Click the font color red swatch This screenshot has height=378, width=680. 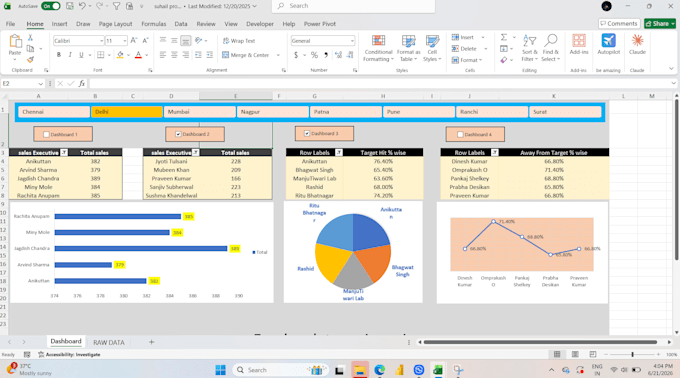pos(138,55)
